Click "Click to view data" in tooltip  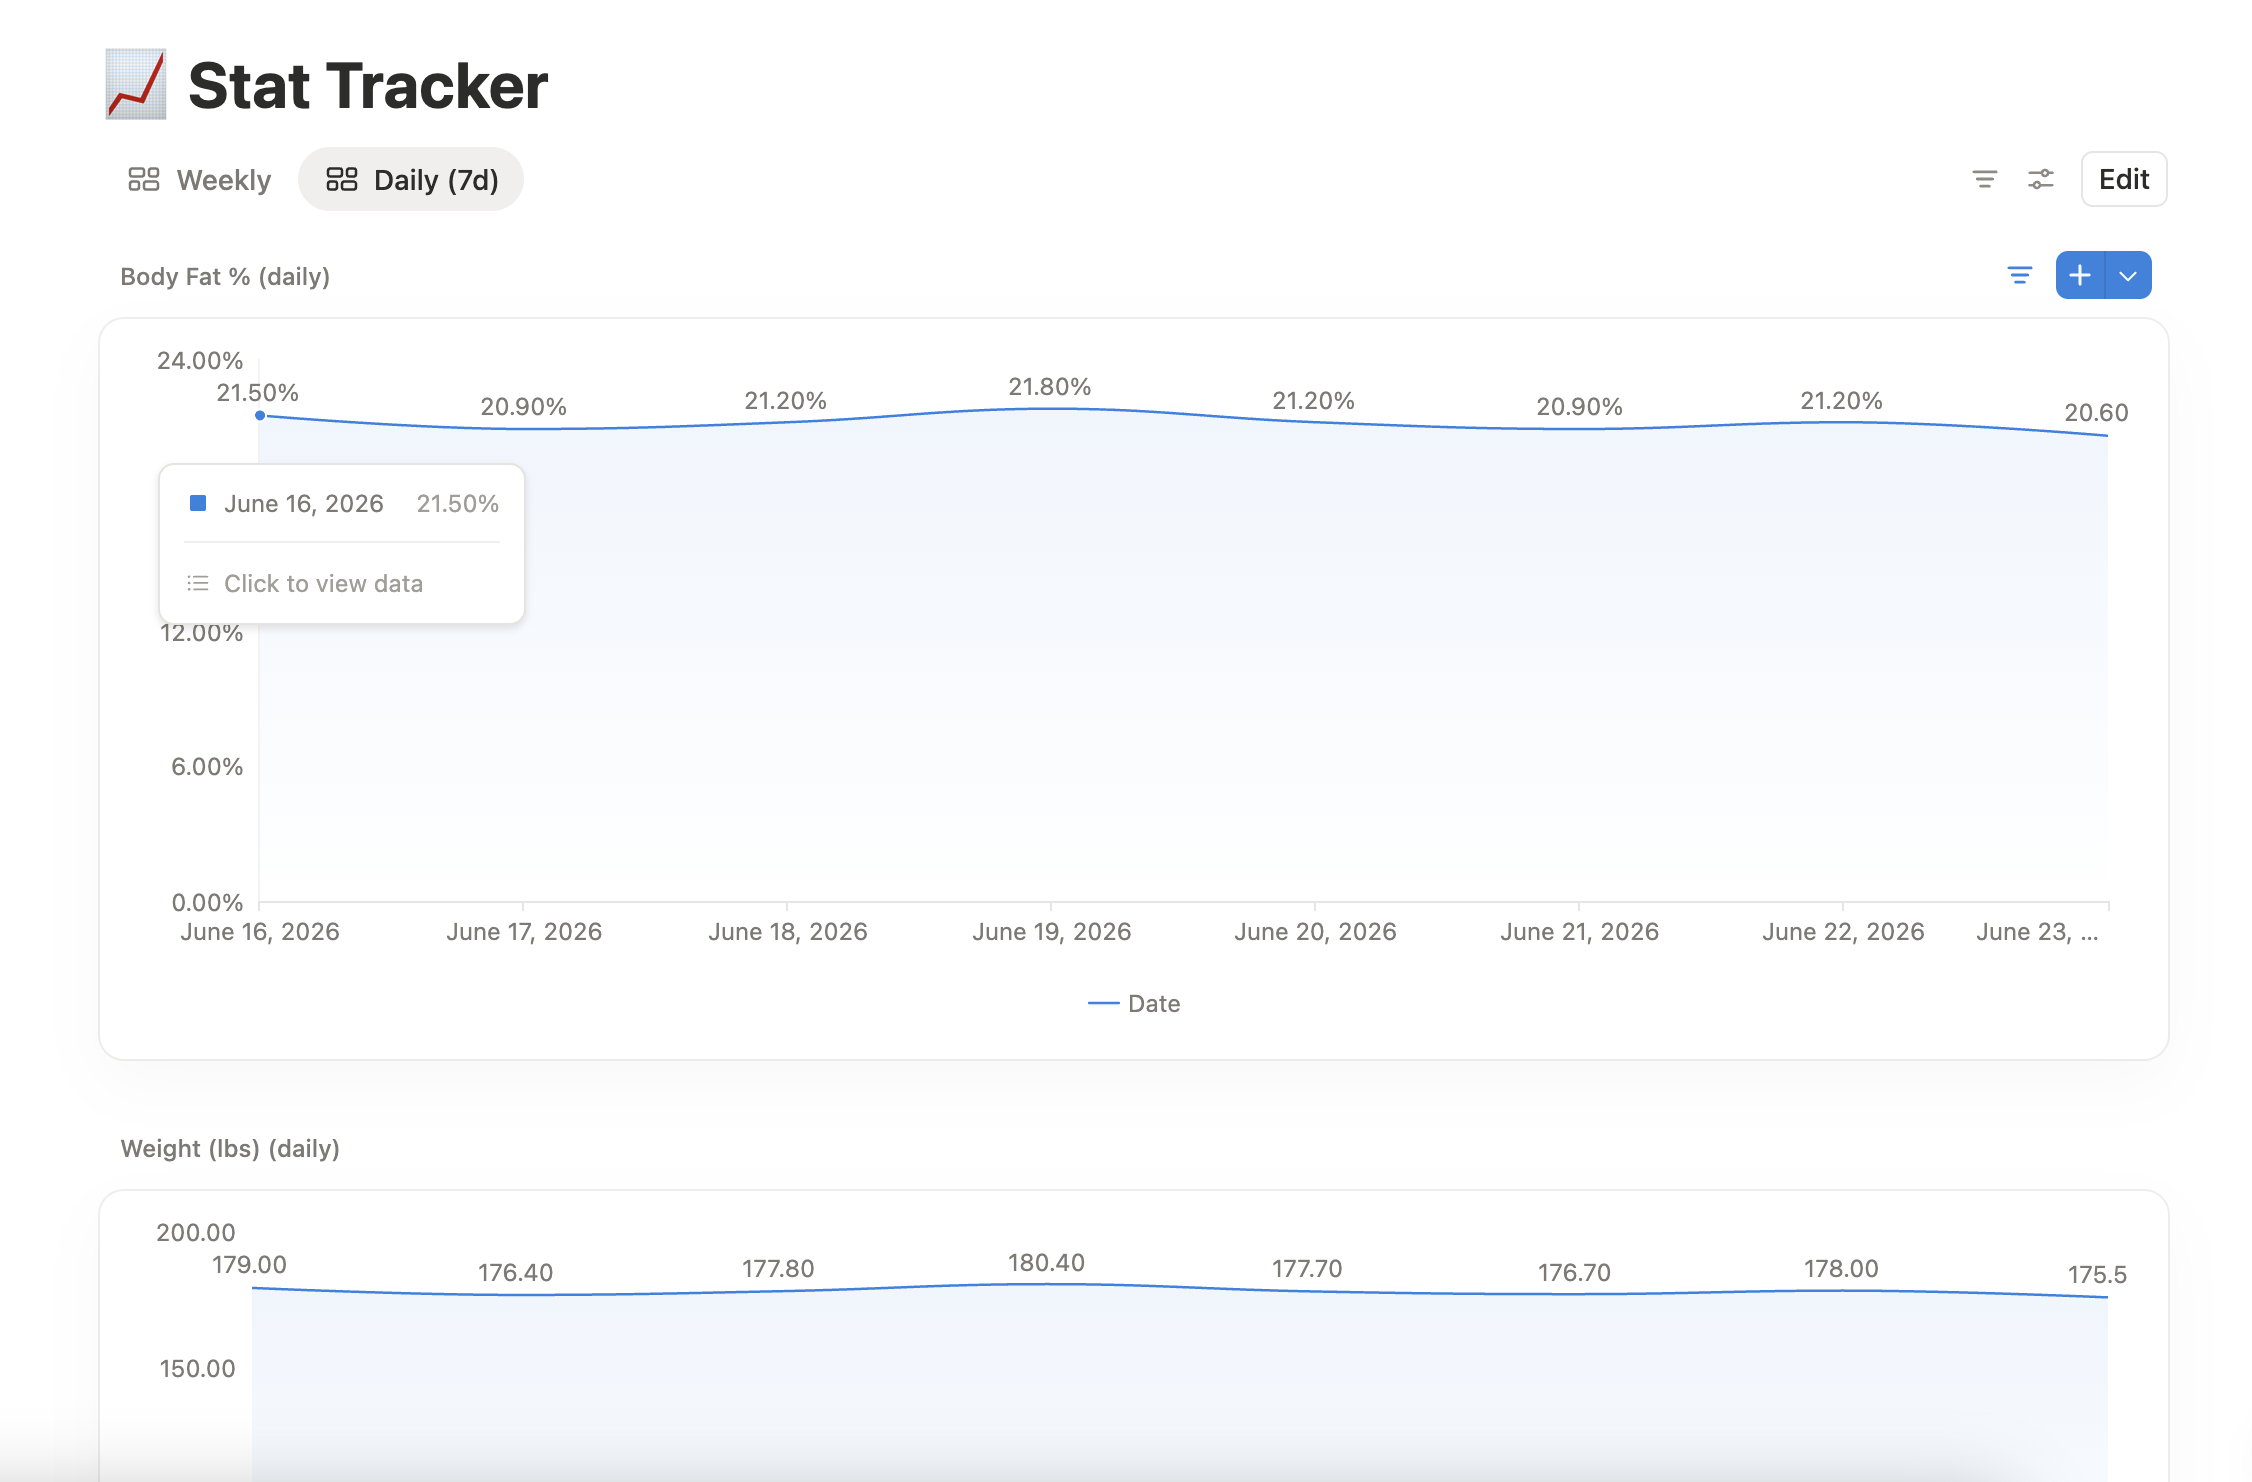coord(323,584)
